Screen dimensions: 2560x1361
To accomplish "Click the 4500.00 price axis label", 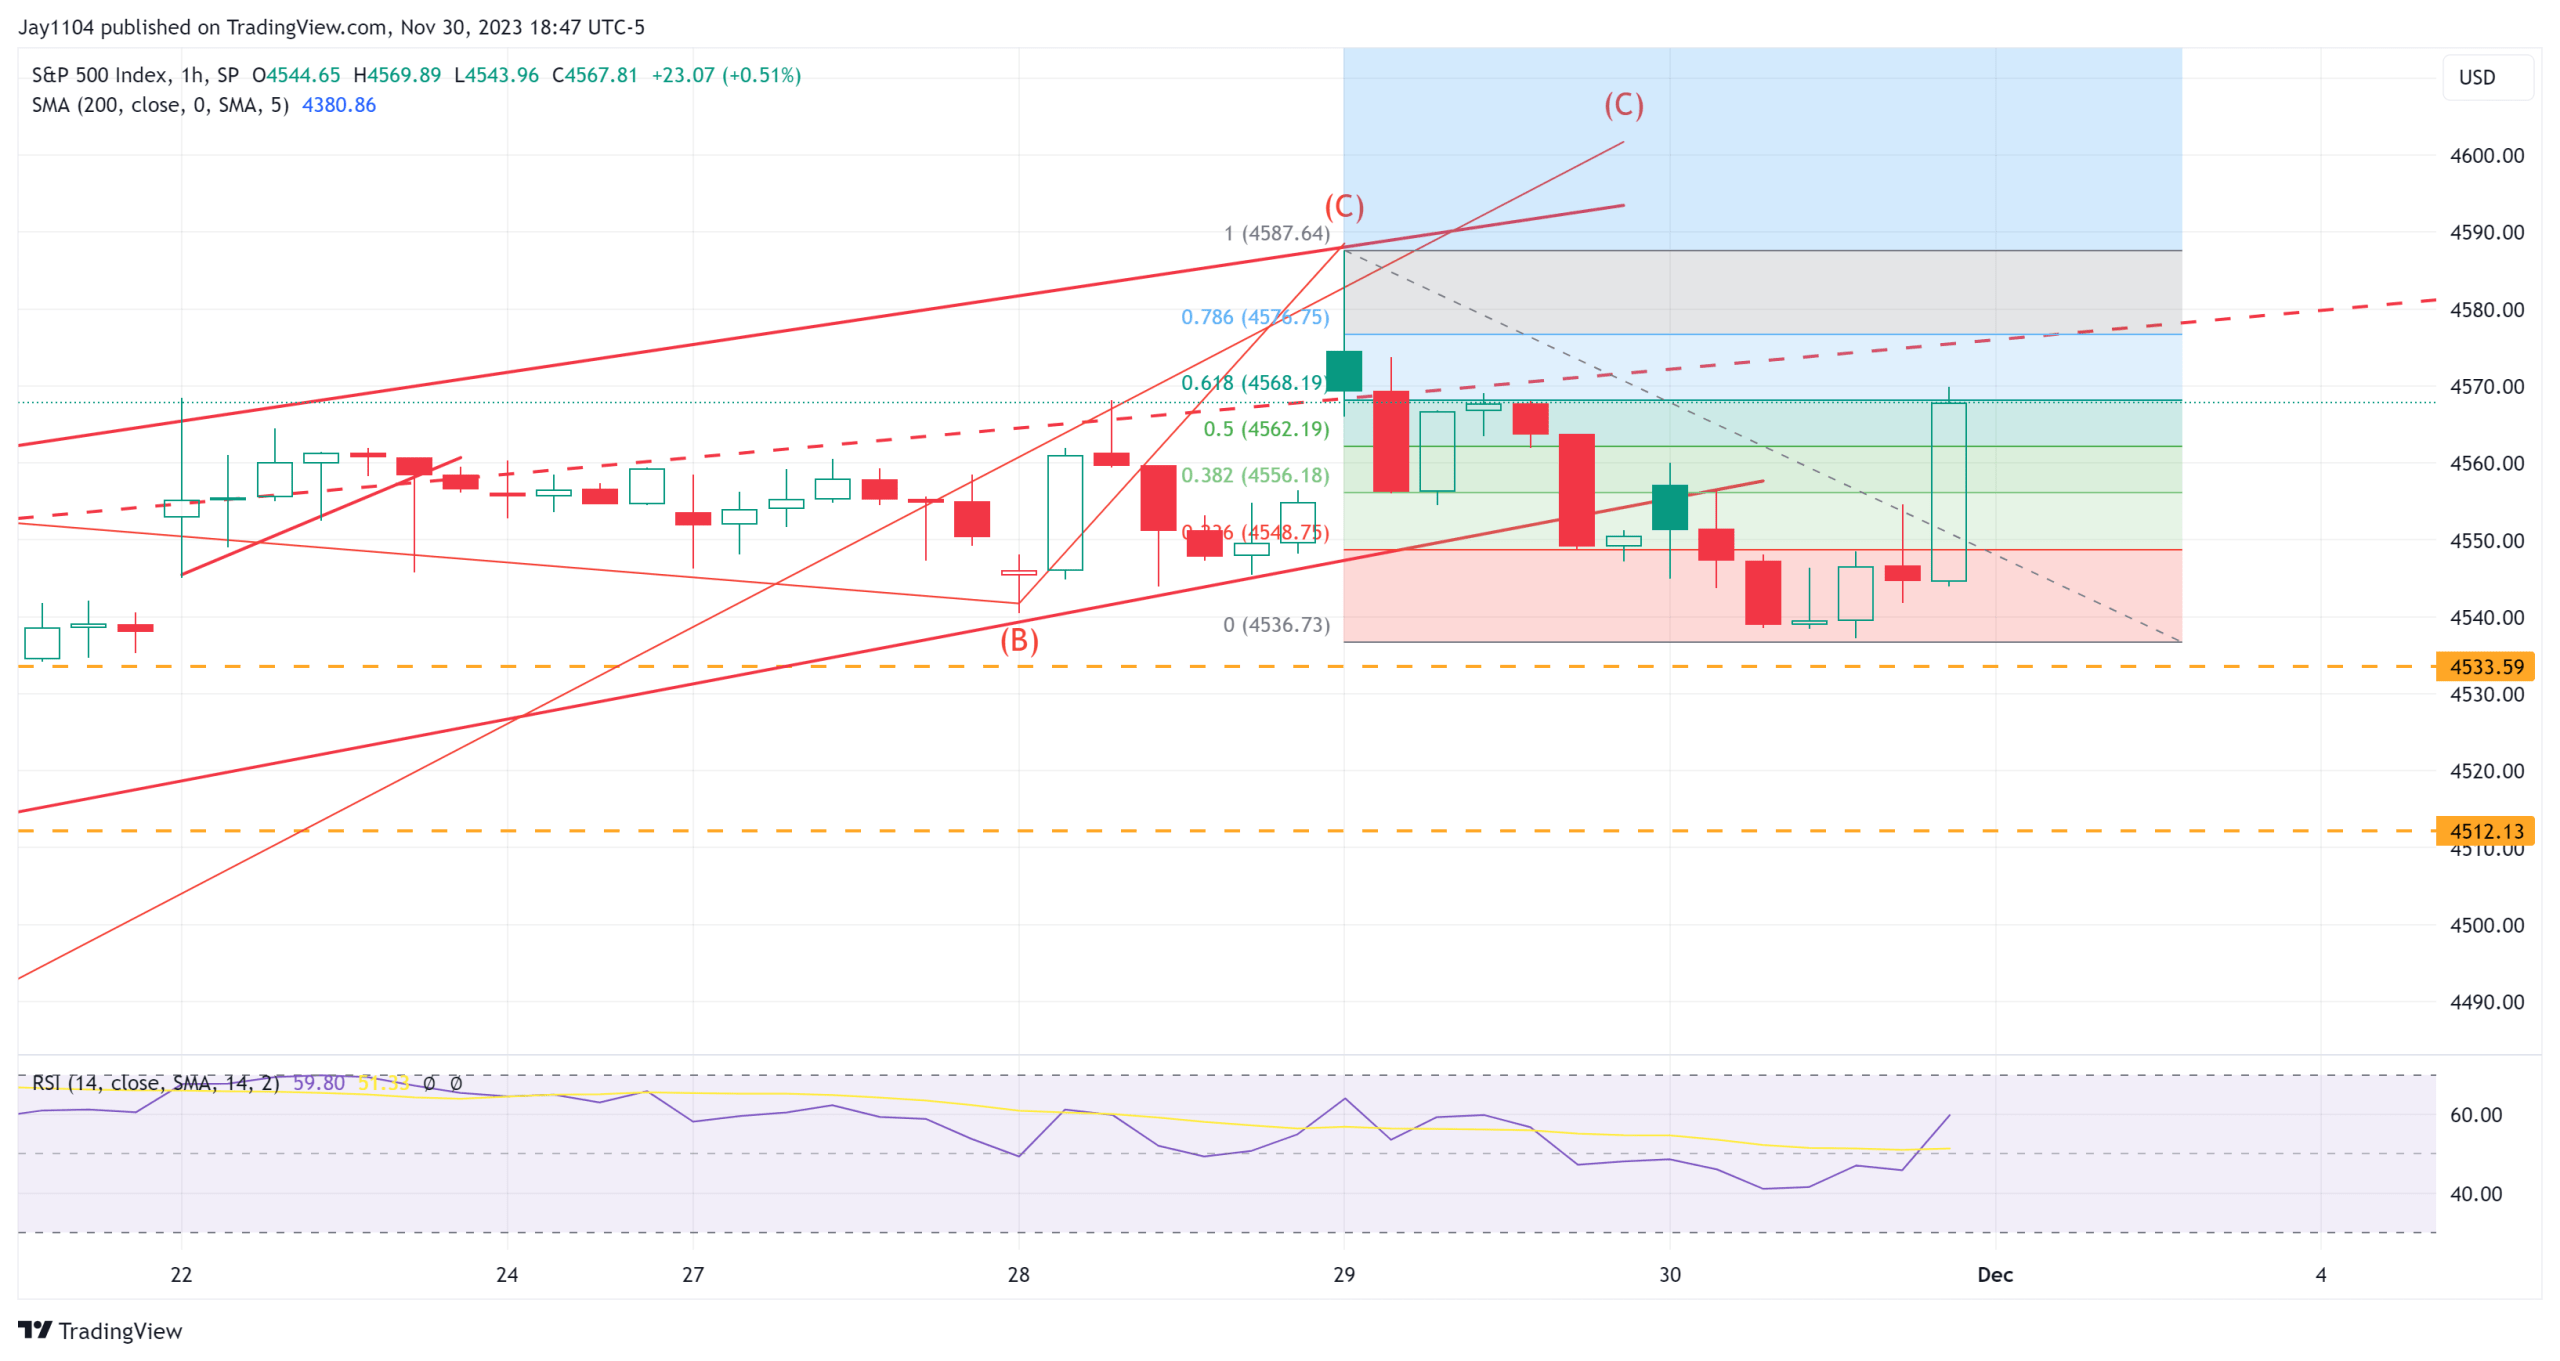I will click(2486, 926).
